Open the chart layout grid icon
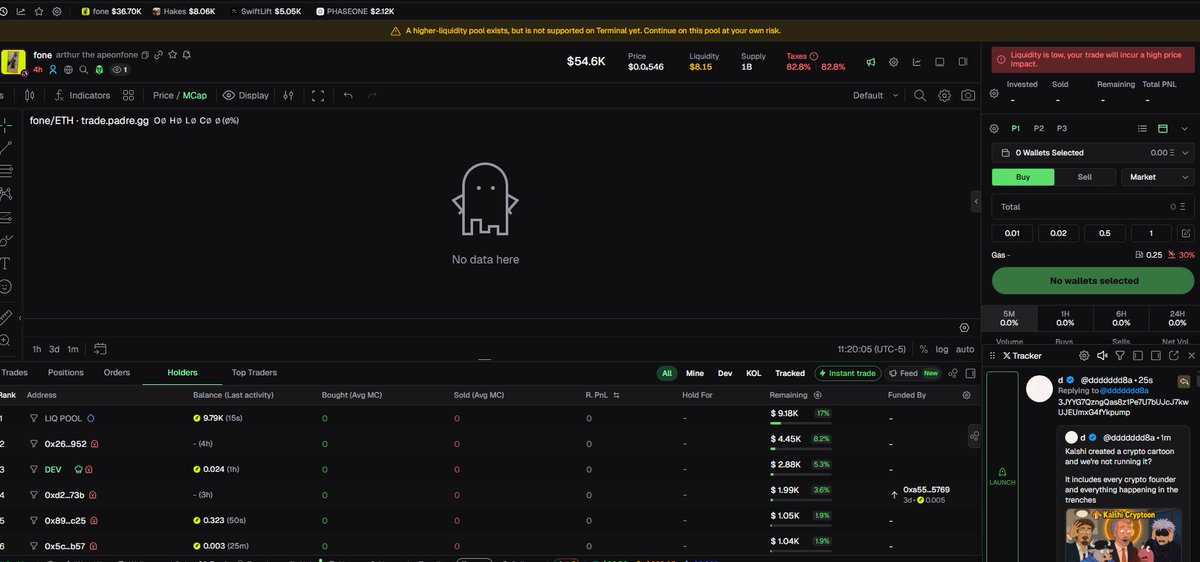The image size is (1200, 562). (129, 95)
